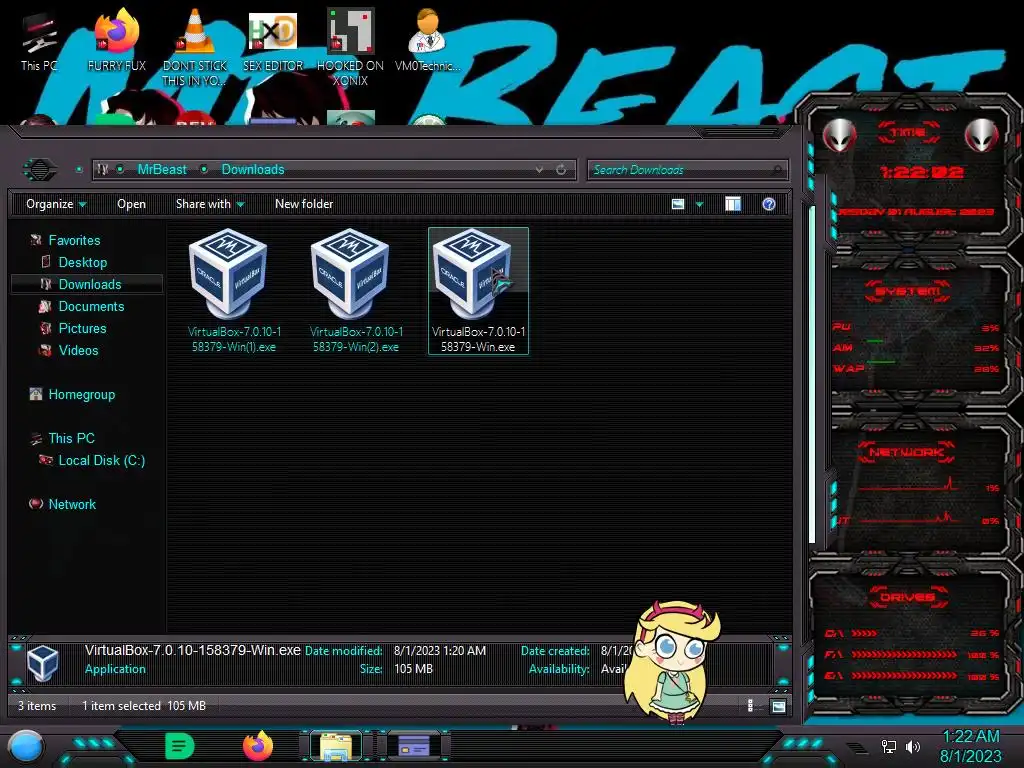Click the C:\ drive usage bar

[x=864, y=633]
